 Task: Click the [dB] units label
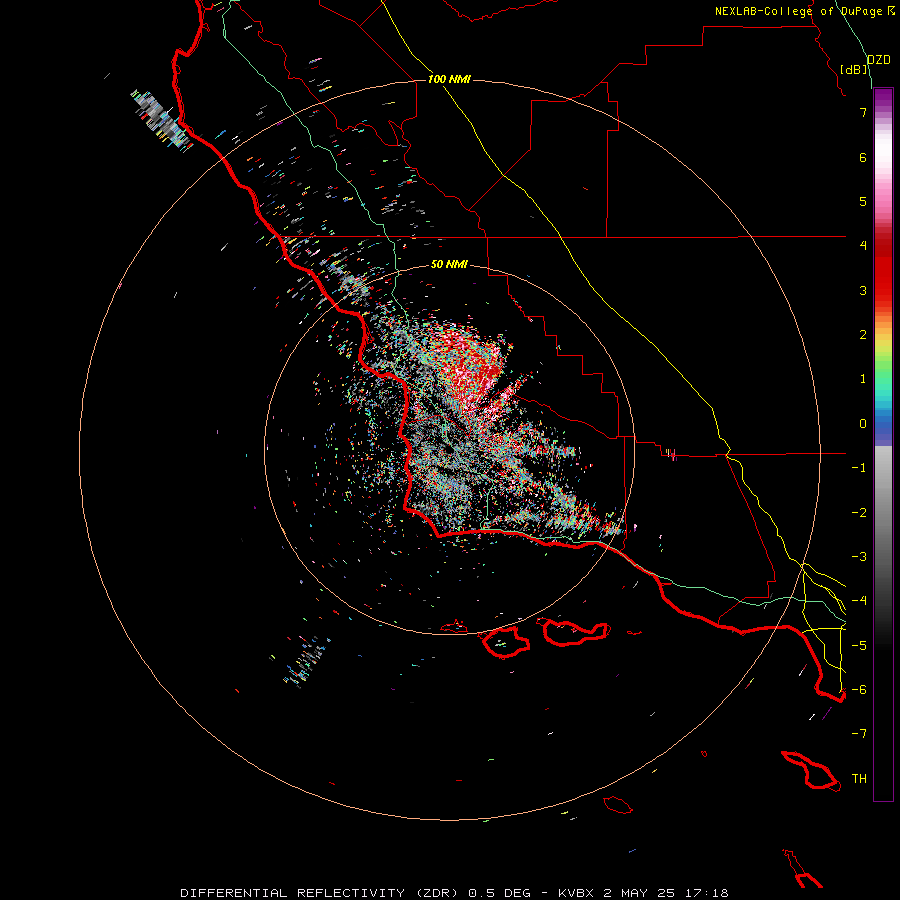854,69
